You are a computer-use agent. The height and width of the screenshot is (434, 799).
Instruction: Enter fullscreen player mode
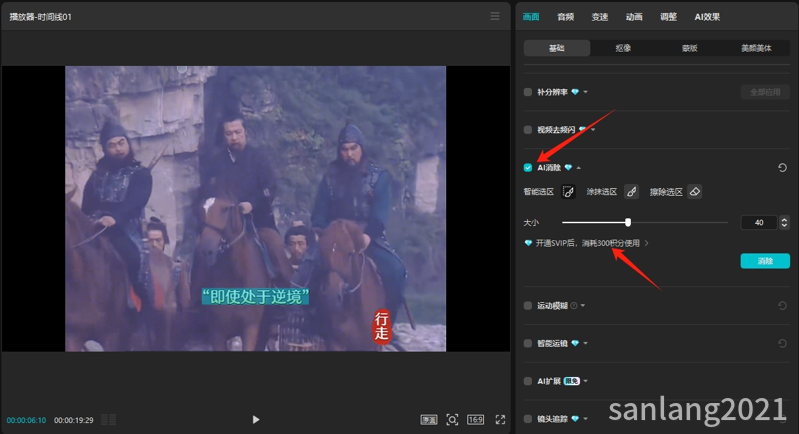tap(500, 420)
